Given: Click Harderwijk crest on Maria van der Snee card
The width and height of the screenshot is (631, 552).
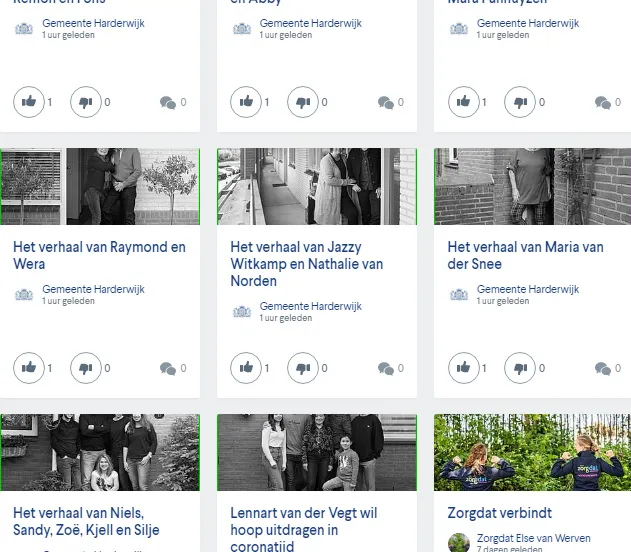Looking at the screenshot, I should tap(459, 295).
